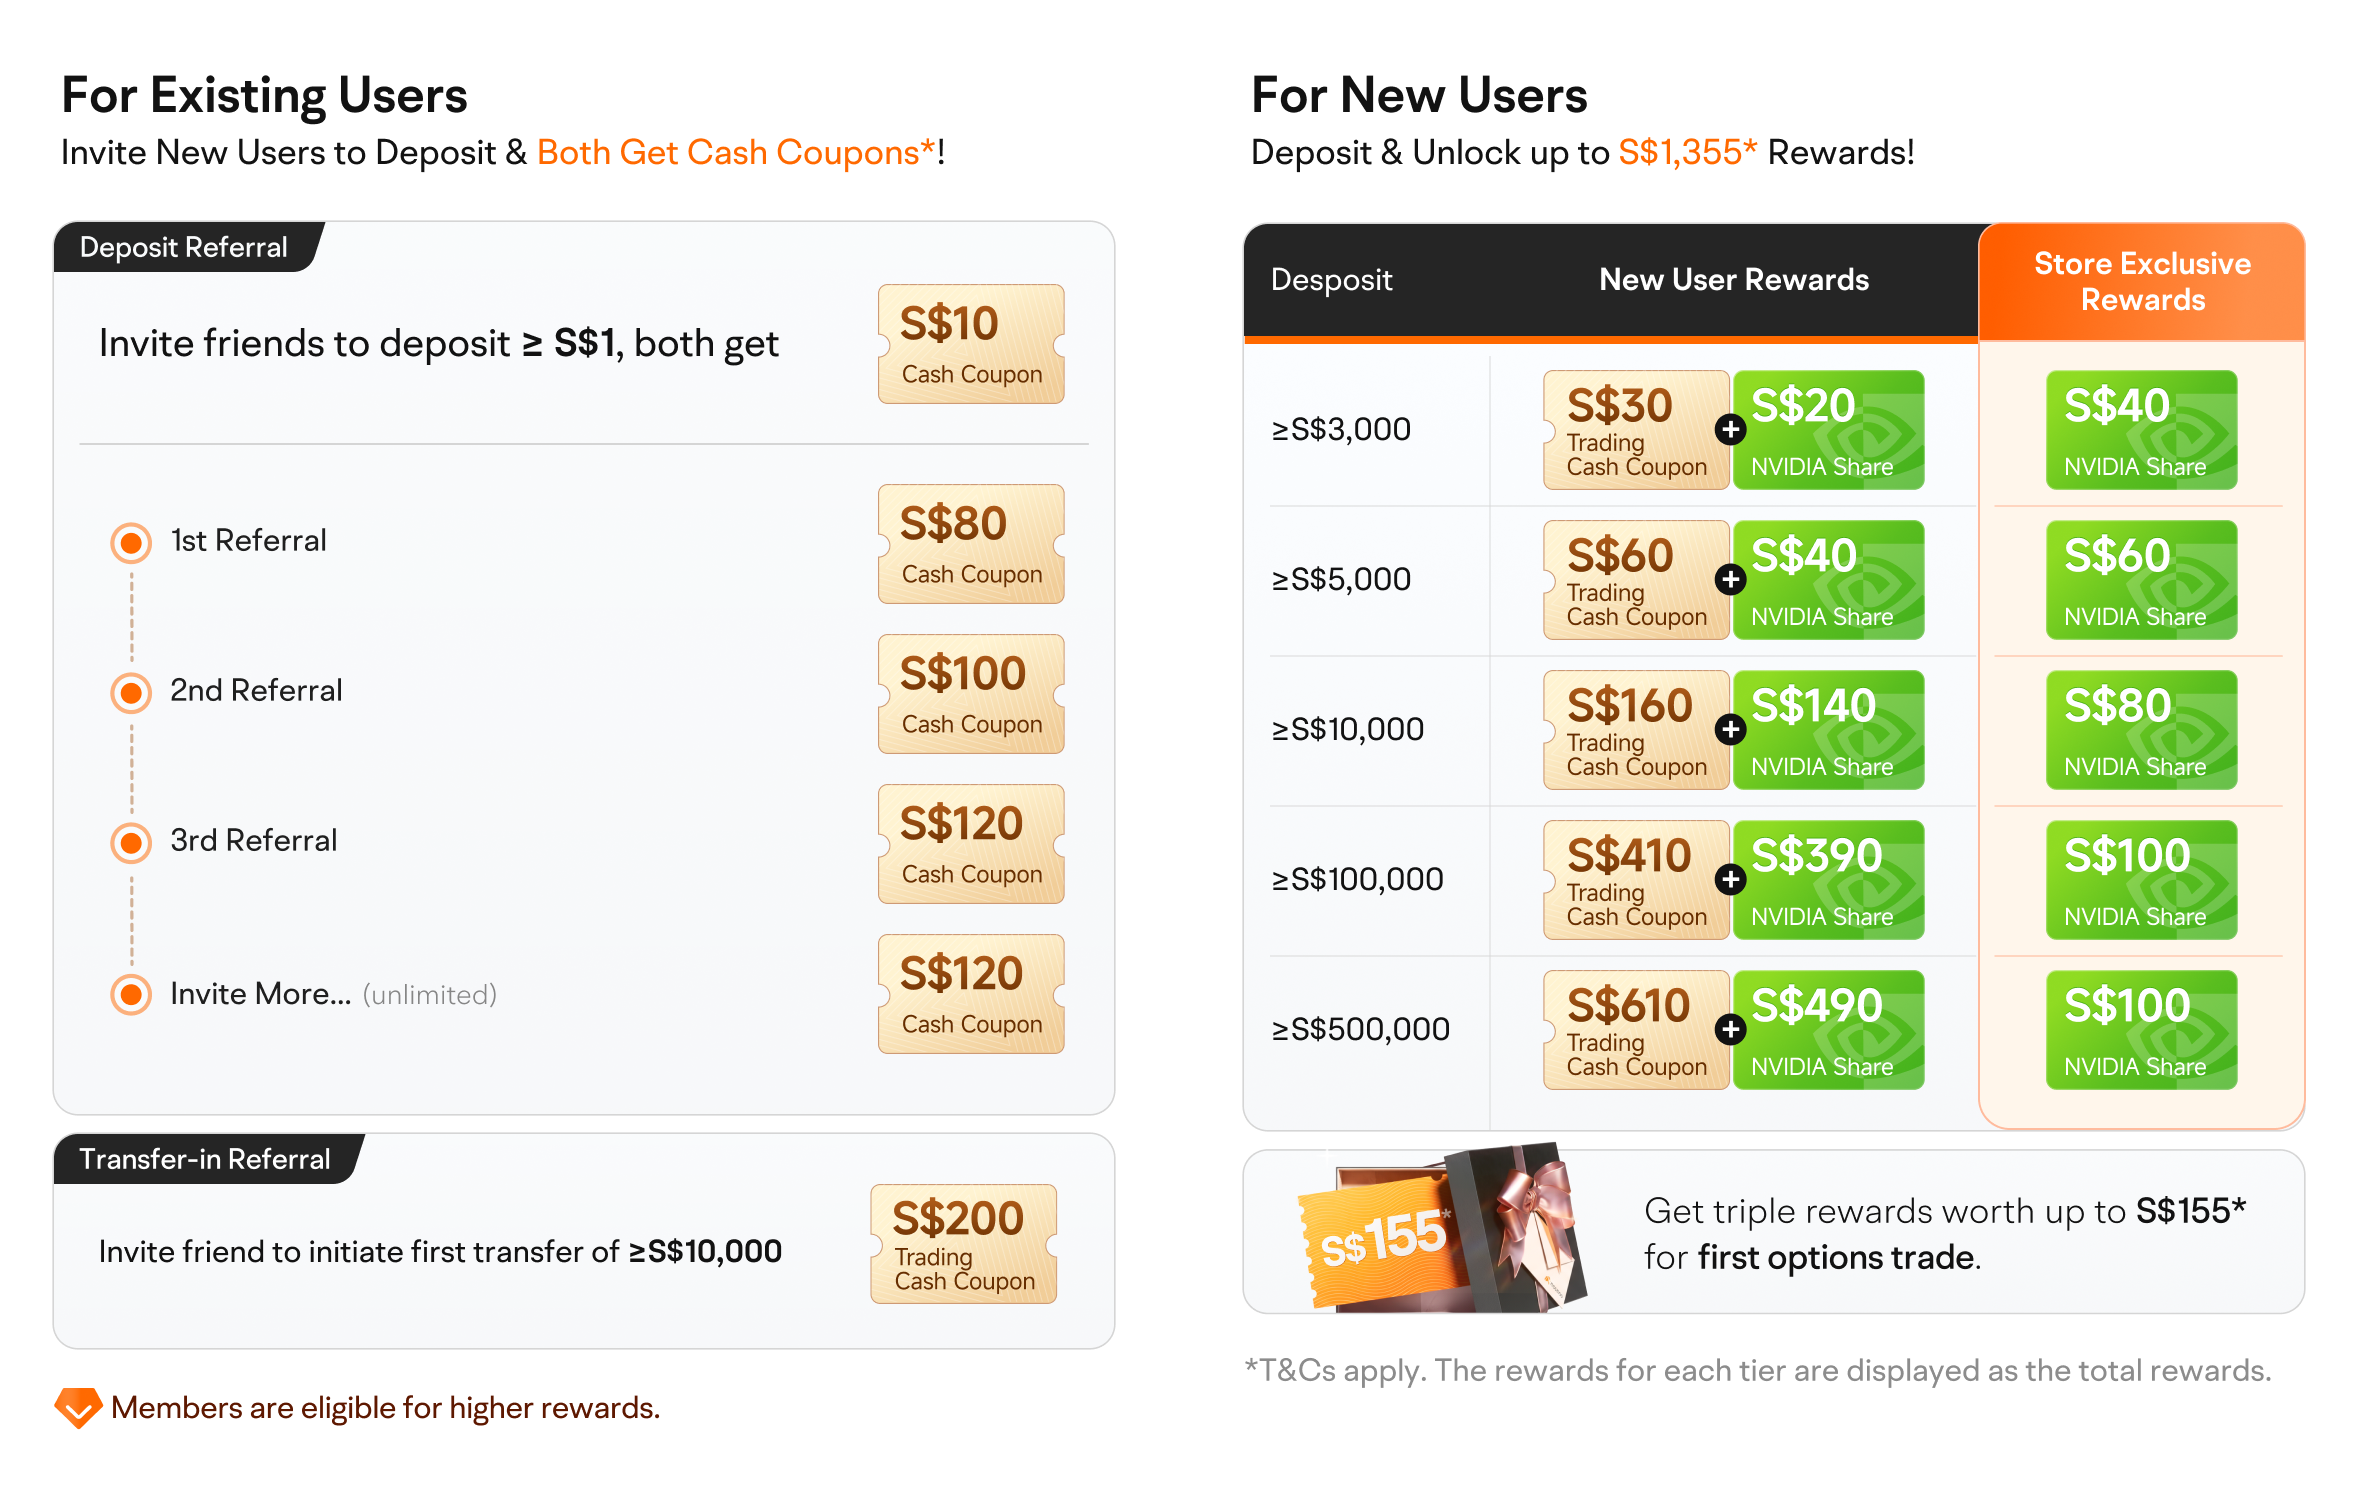Click the plus icon in the ≥S$5,000 row
Viewport: 2360px width, 1492px height.
1730,580
